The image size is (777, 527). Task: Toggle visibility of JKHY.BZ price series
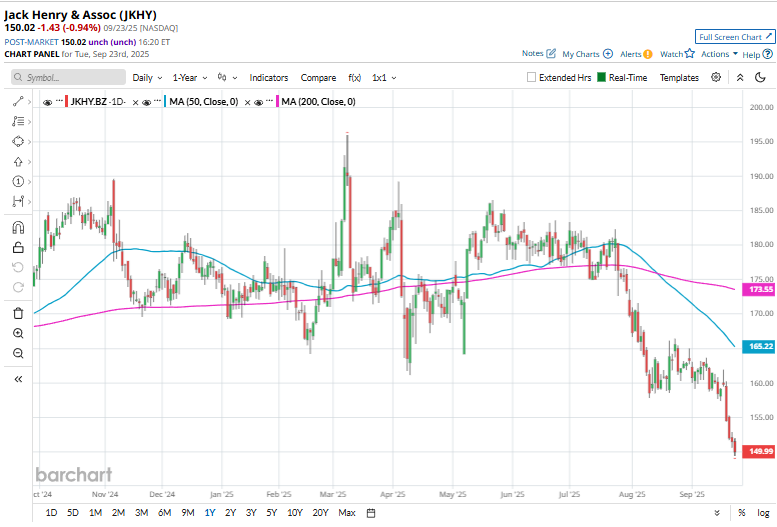pyautogui.click(x=48, y=102)
